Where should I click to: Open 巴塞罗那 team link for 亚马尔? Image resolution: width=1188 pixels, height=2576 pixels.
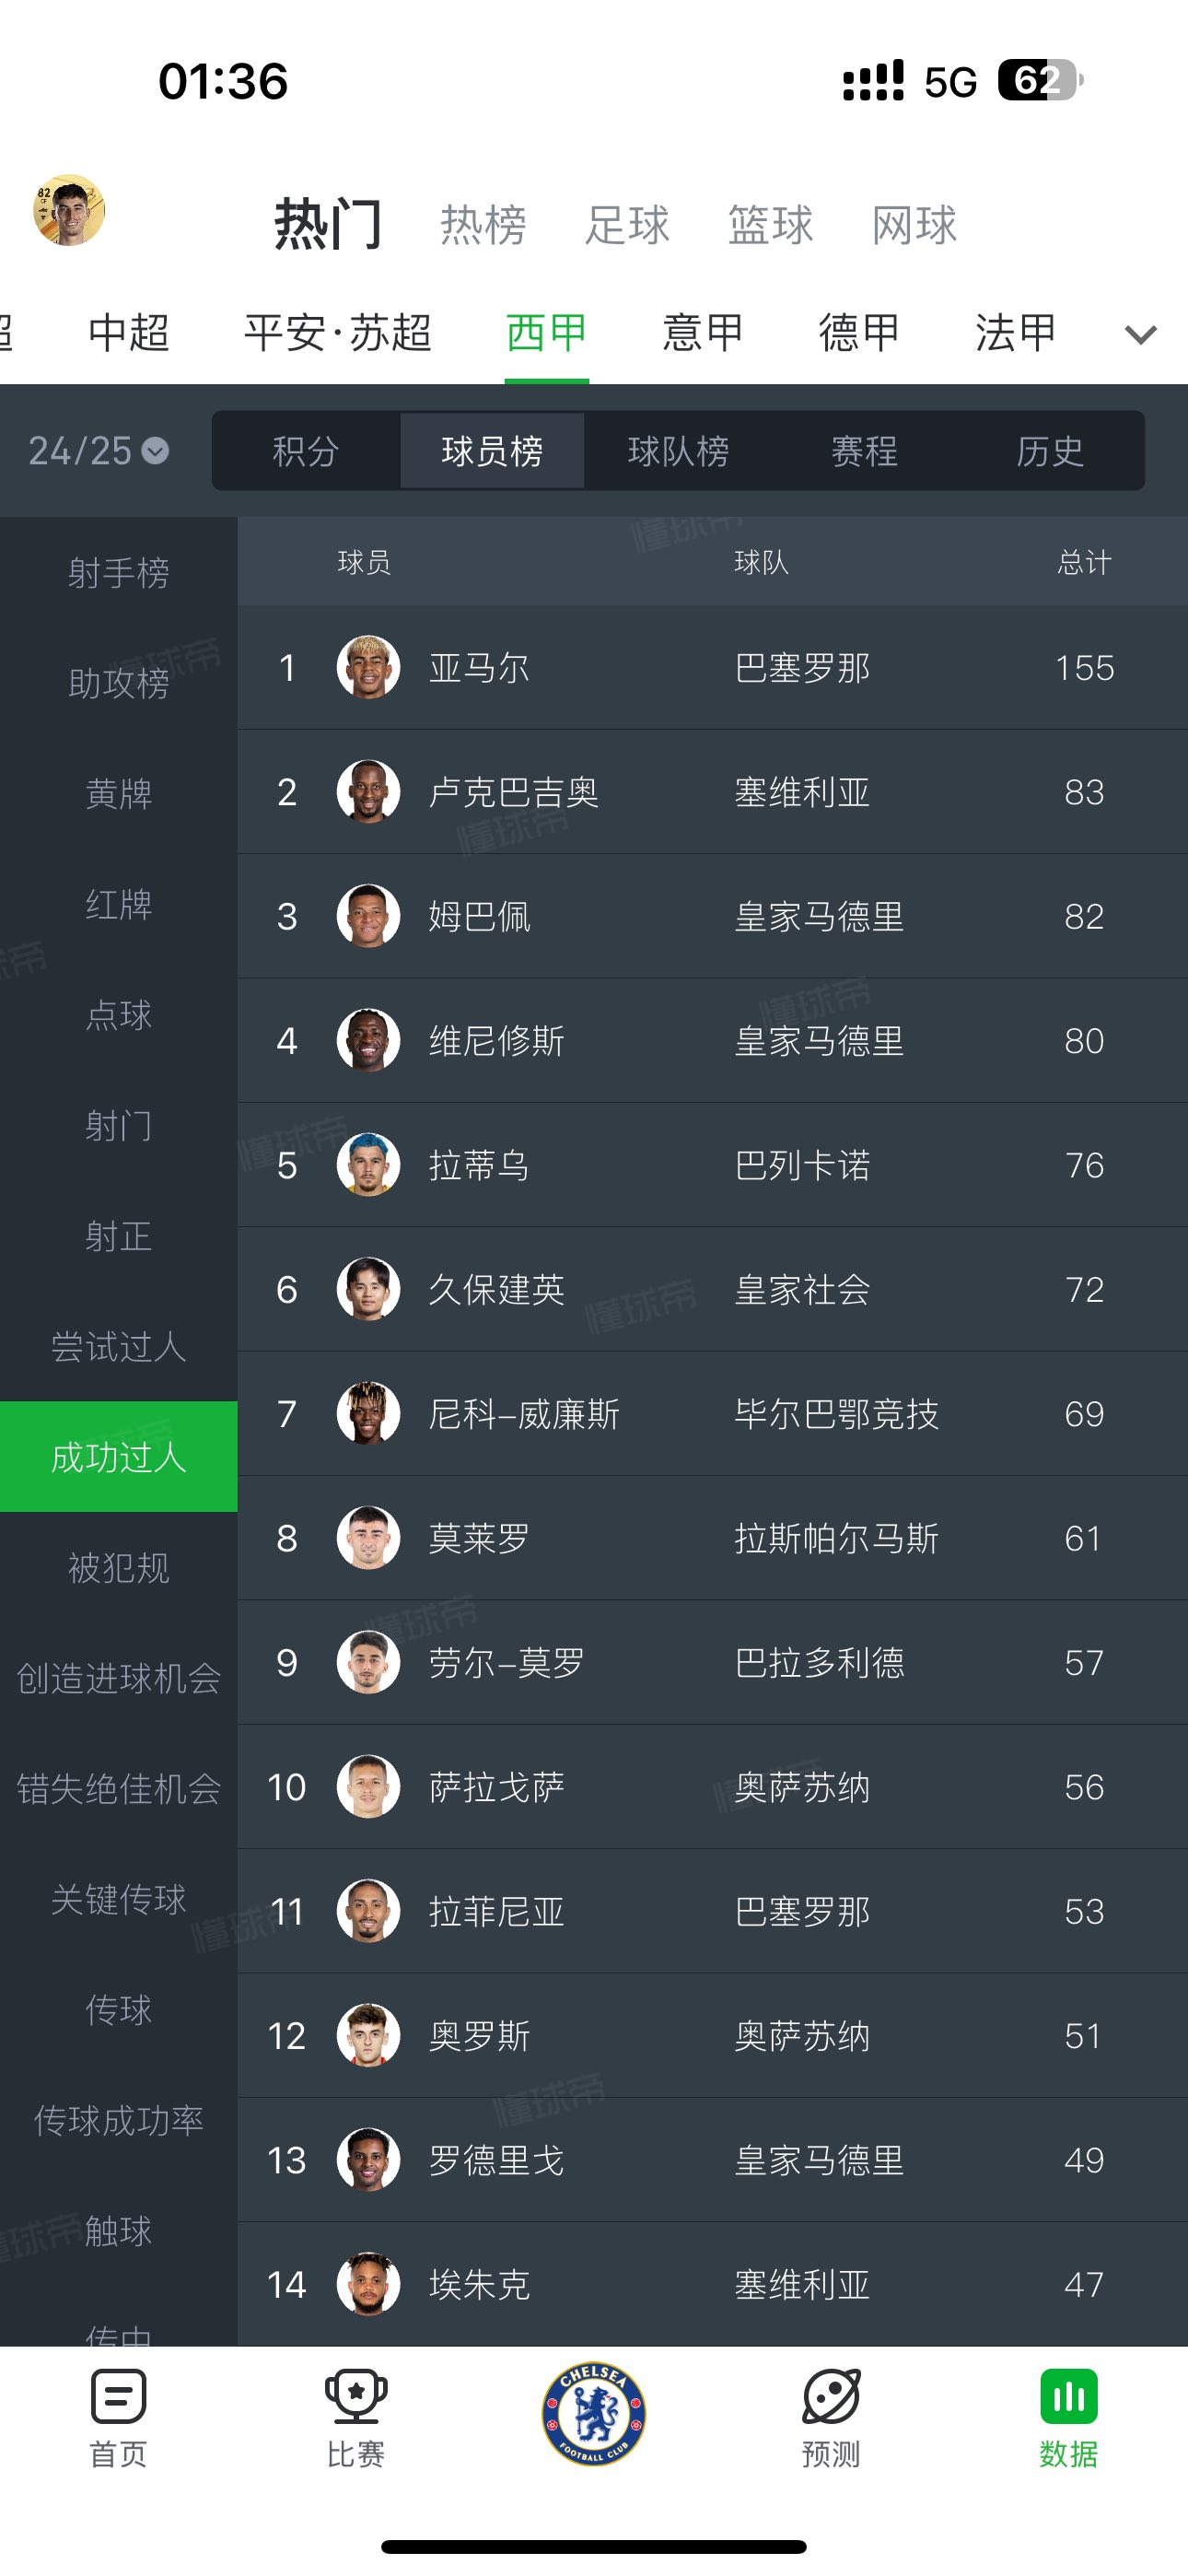802,668
